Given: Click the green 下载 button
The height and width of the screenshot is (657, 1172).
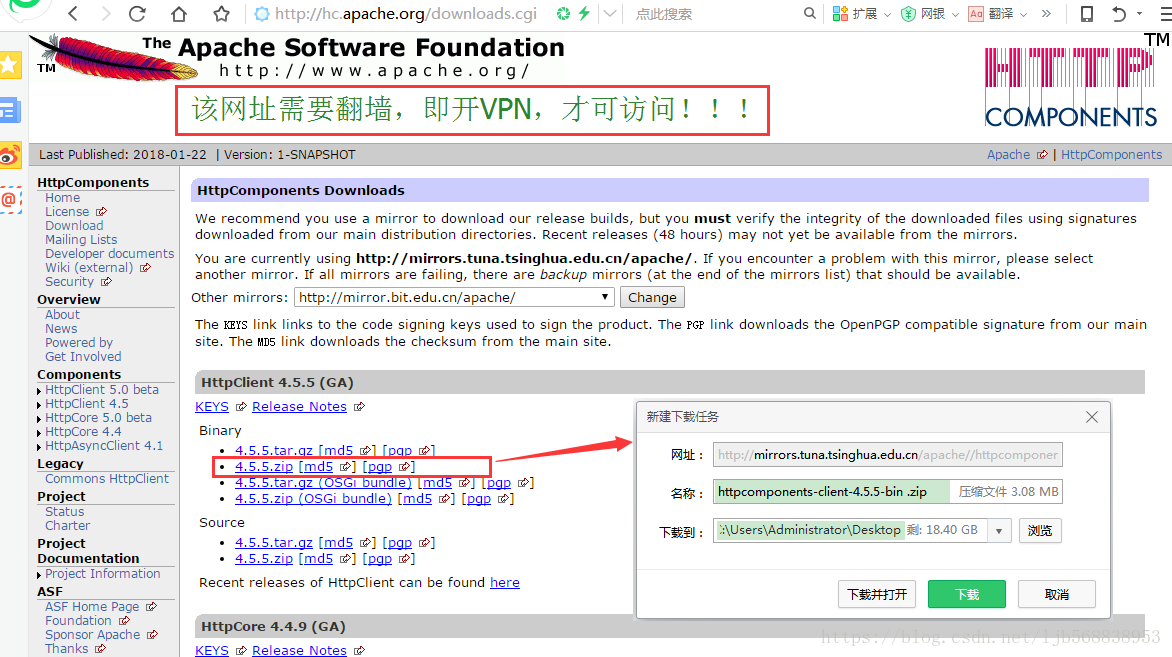Looking at the screenshot, I should coord(966,594).
